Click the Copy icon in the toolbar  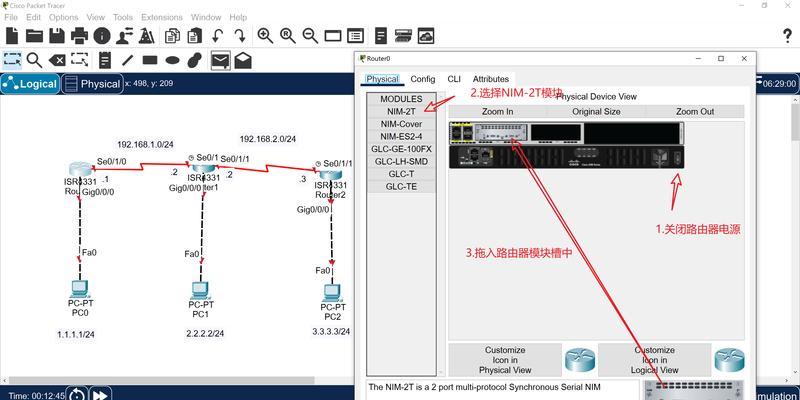point(172,36)
